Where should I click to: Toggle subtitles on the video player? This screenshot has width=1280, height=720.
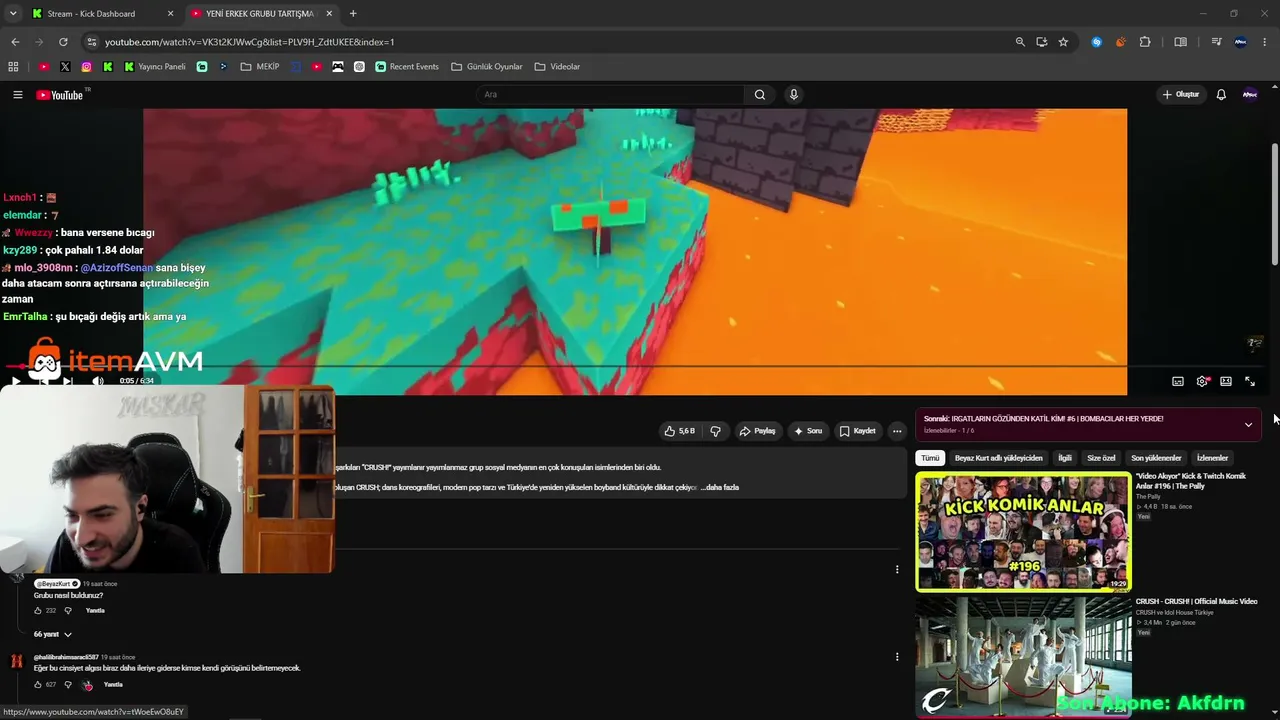(x=1178, y=381)
